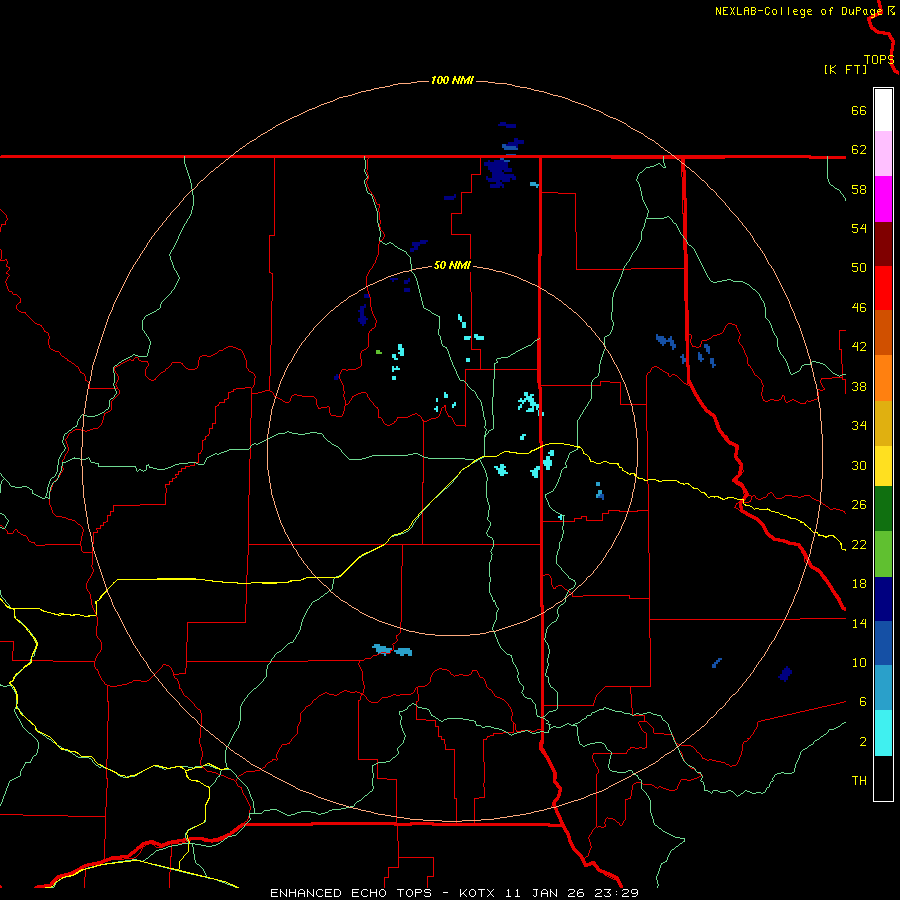The image size is (900, 900).
Task: Click the 30 scale value
Action: pos(859,465)
